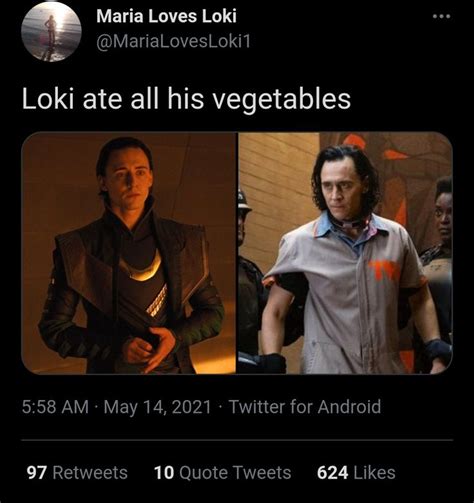Click the May 14, 2021 date
The height and width of the screenshot is (503, 474).
coord(157,407)
